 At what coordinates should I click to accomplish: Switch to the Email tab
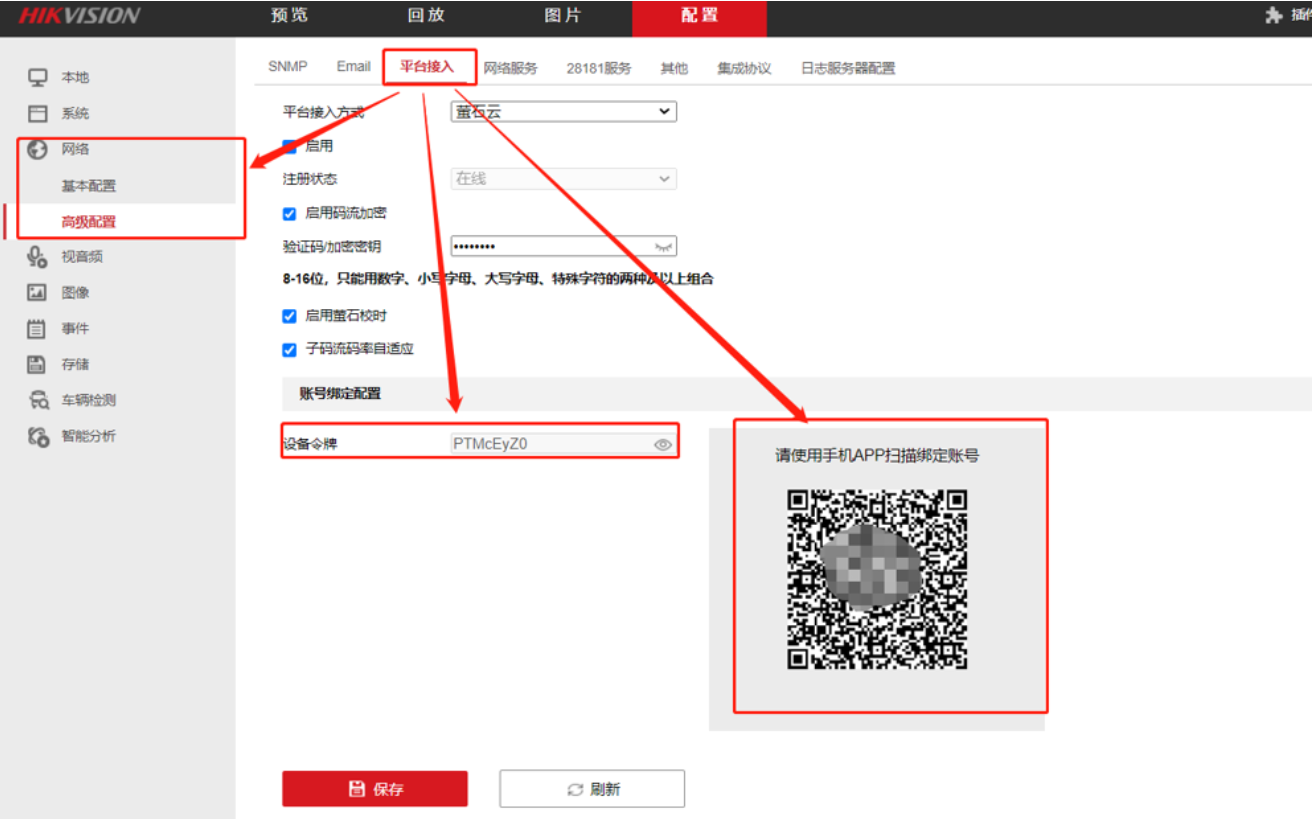click(354, 67)
